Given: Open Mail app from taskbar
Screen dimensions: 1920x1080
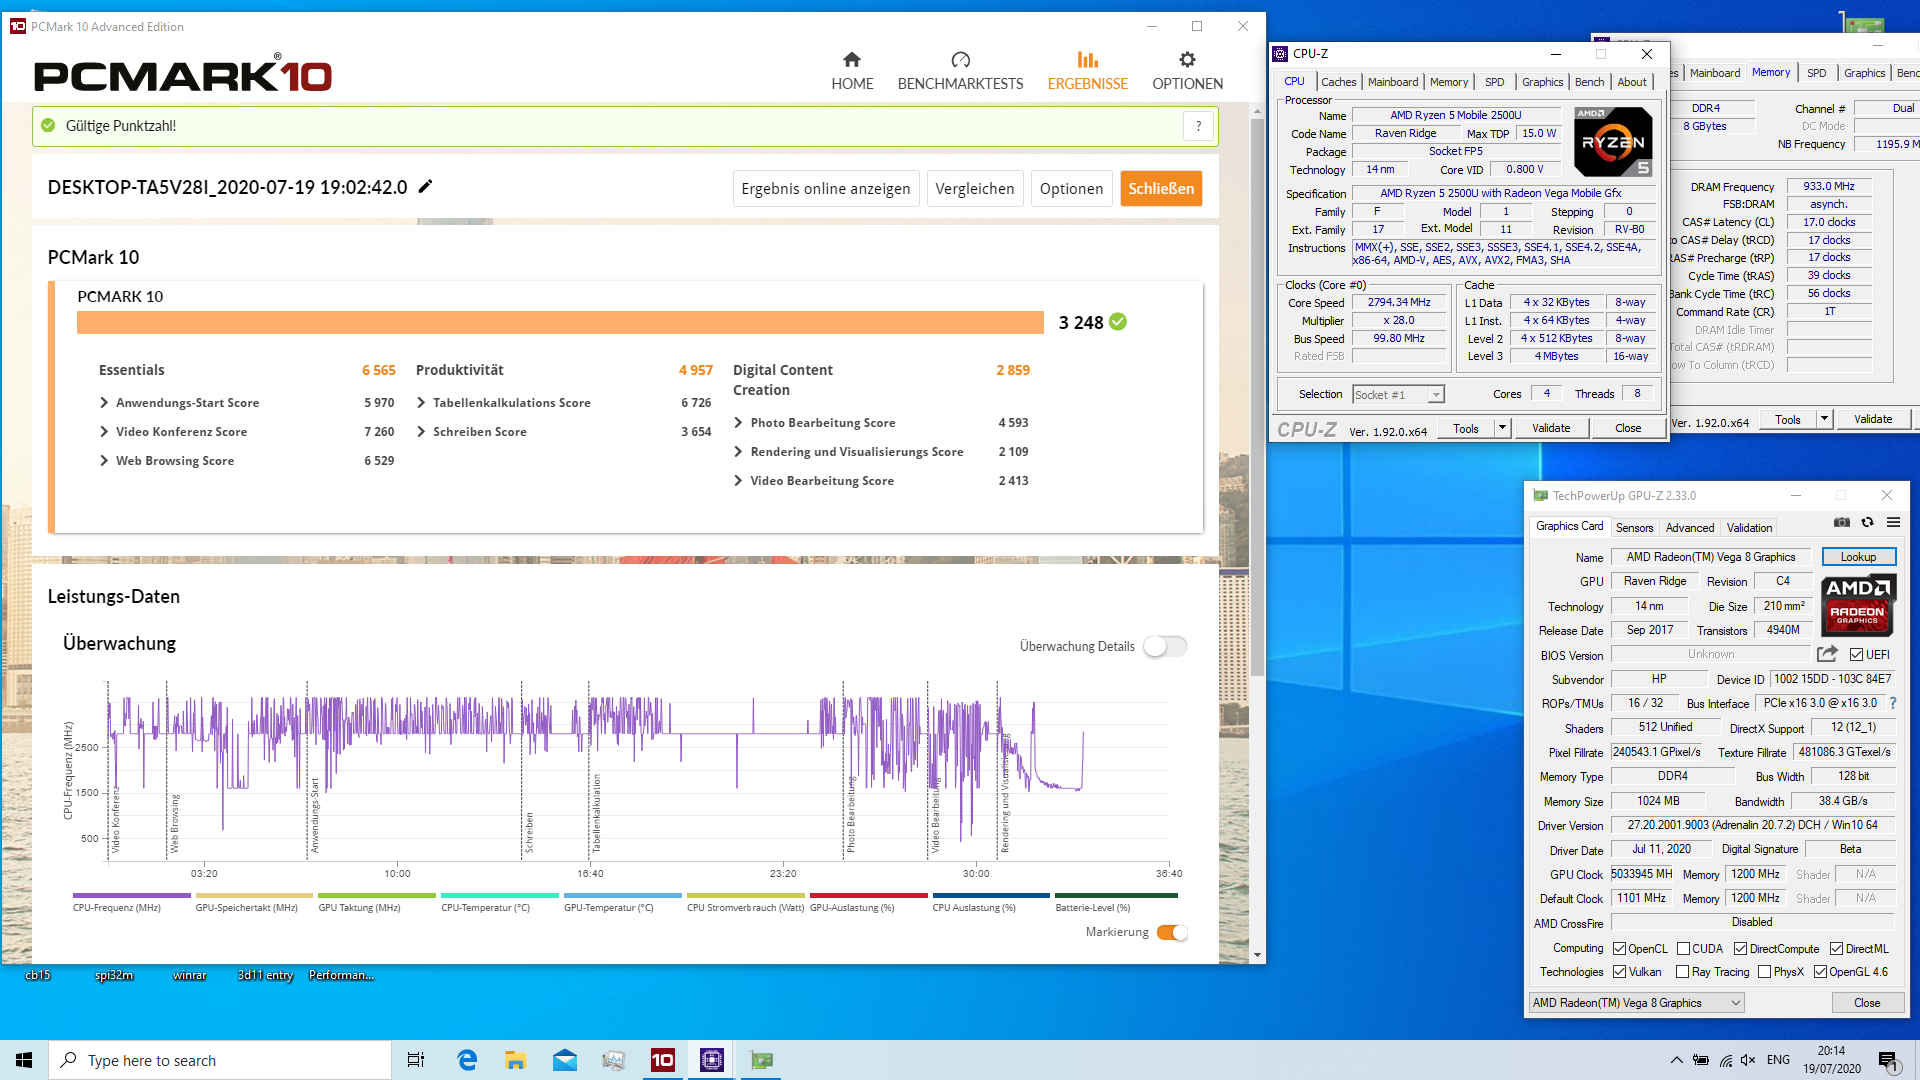Looking at the screenshot, I should [564, 1060].
